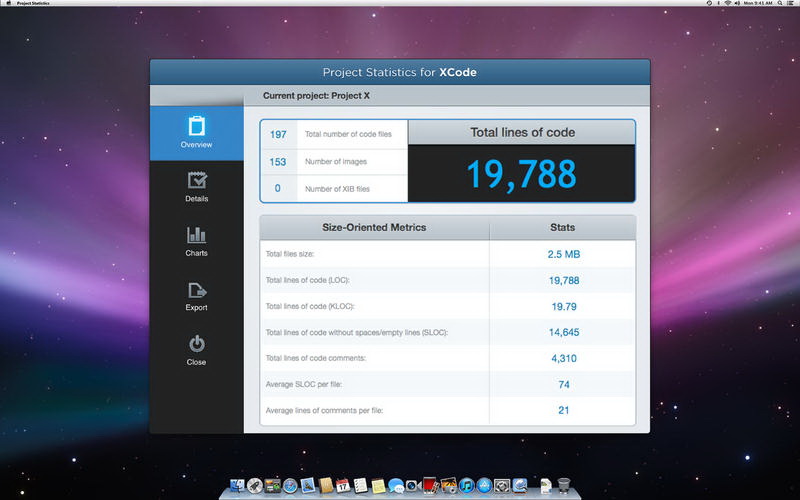Image resolution: width=800 pixels, height=500 pixels.
Task: Open iTunes from the dock
Action: [465, 486]
